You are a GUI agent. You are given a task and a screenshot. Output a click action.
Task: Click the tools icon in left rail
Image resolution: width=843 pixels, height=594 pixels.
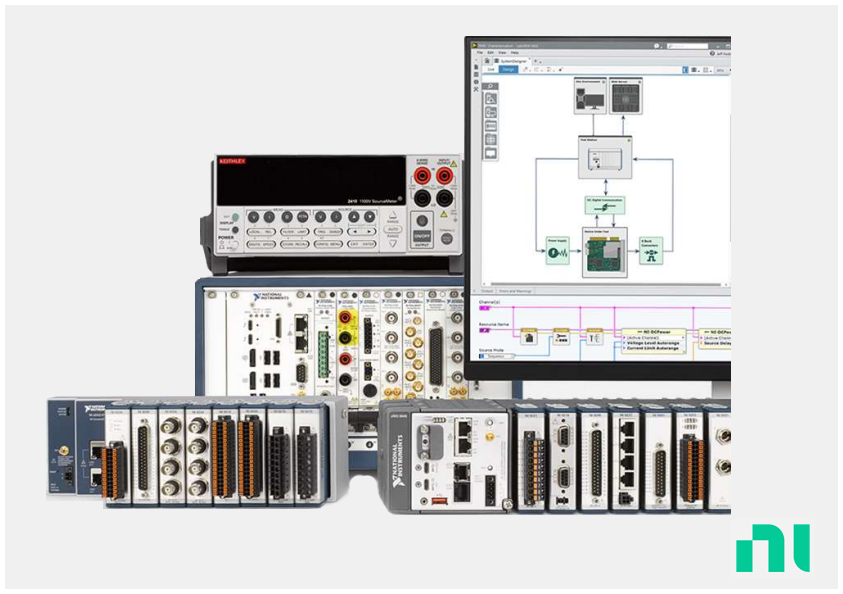click(476, 89)
